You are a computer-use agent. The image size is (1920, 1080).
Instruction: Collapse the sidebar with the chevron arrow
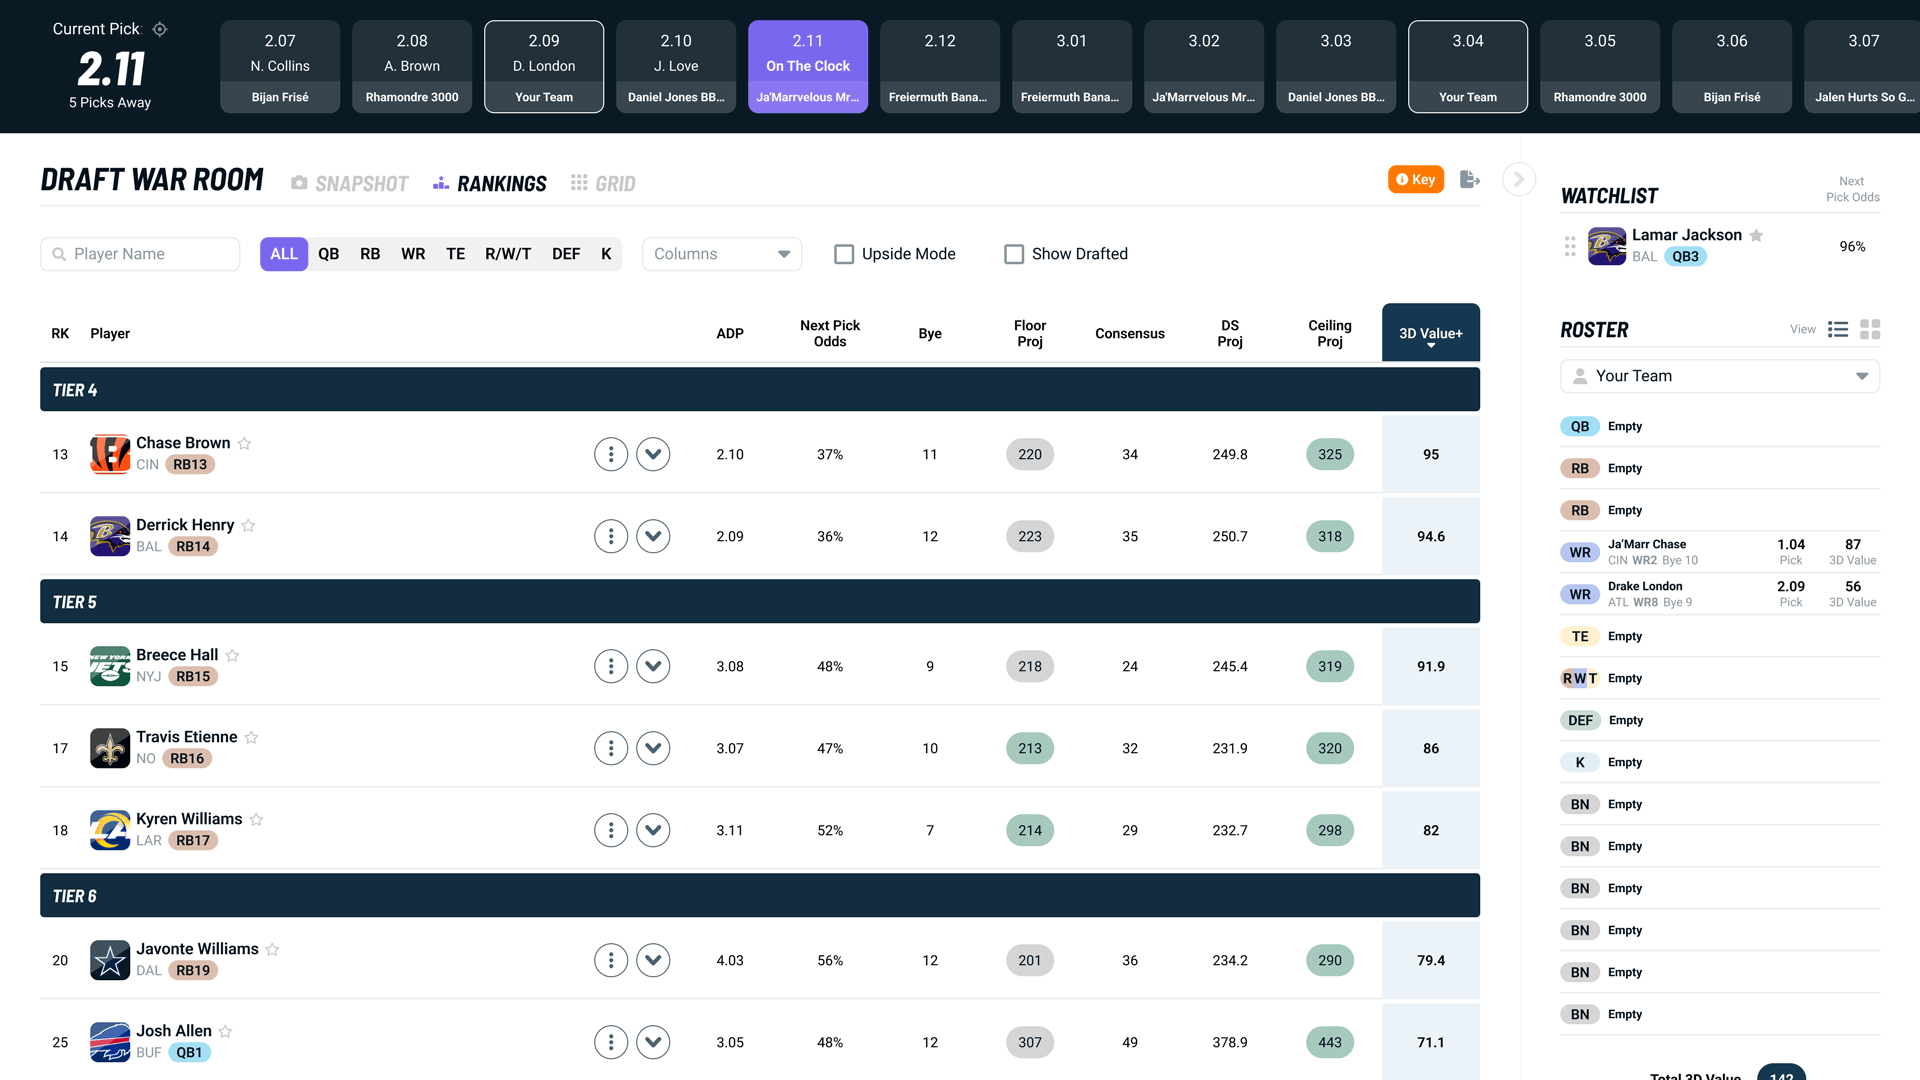point(1519,179)
